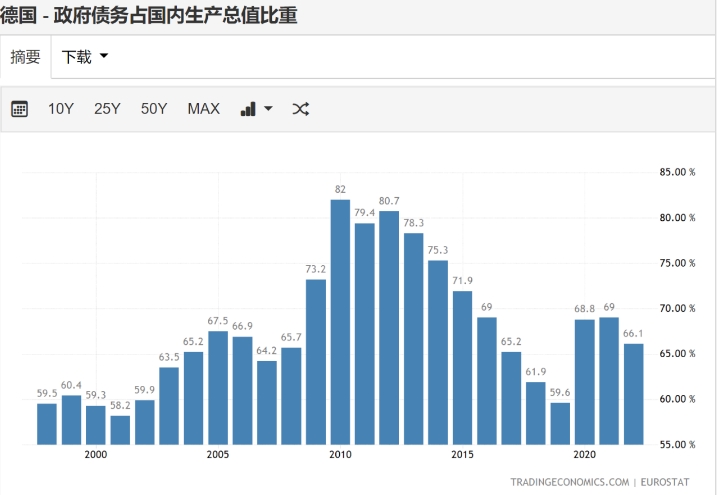Screen dimensions: 717x495
Task: Click the bar labeled 79.4
Action: click(364, 334)
